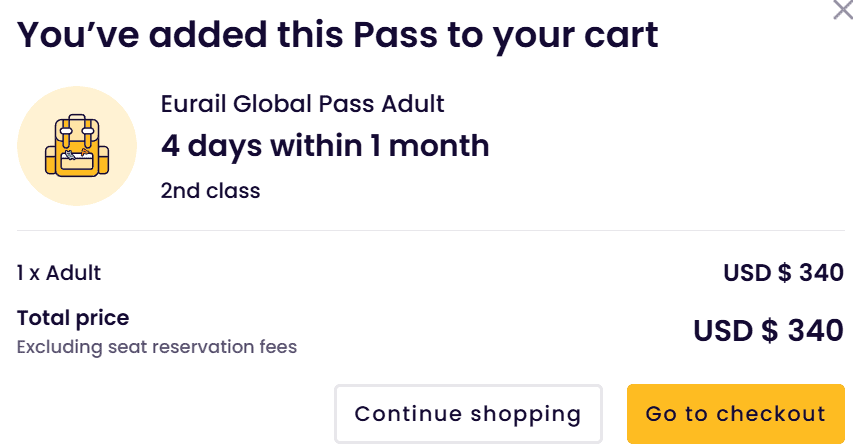Close the added-to-cart dialog
The width and height of the screenshot is (853, 446).
(843, 11)
